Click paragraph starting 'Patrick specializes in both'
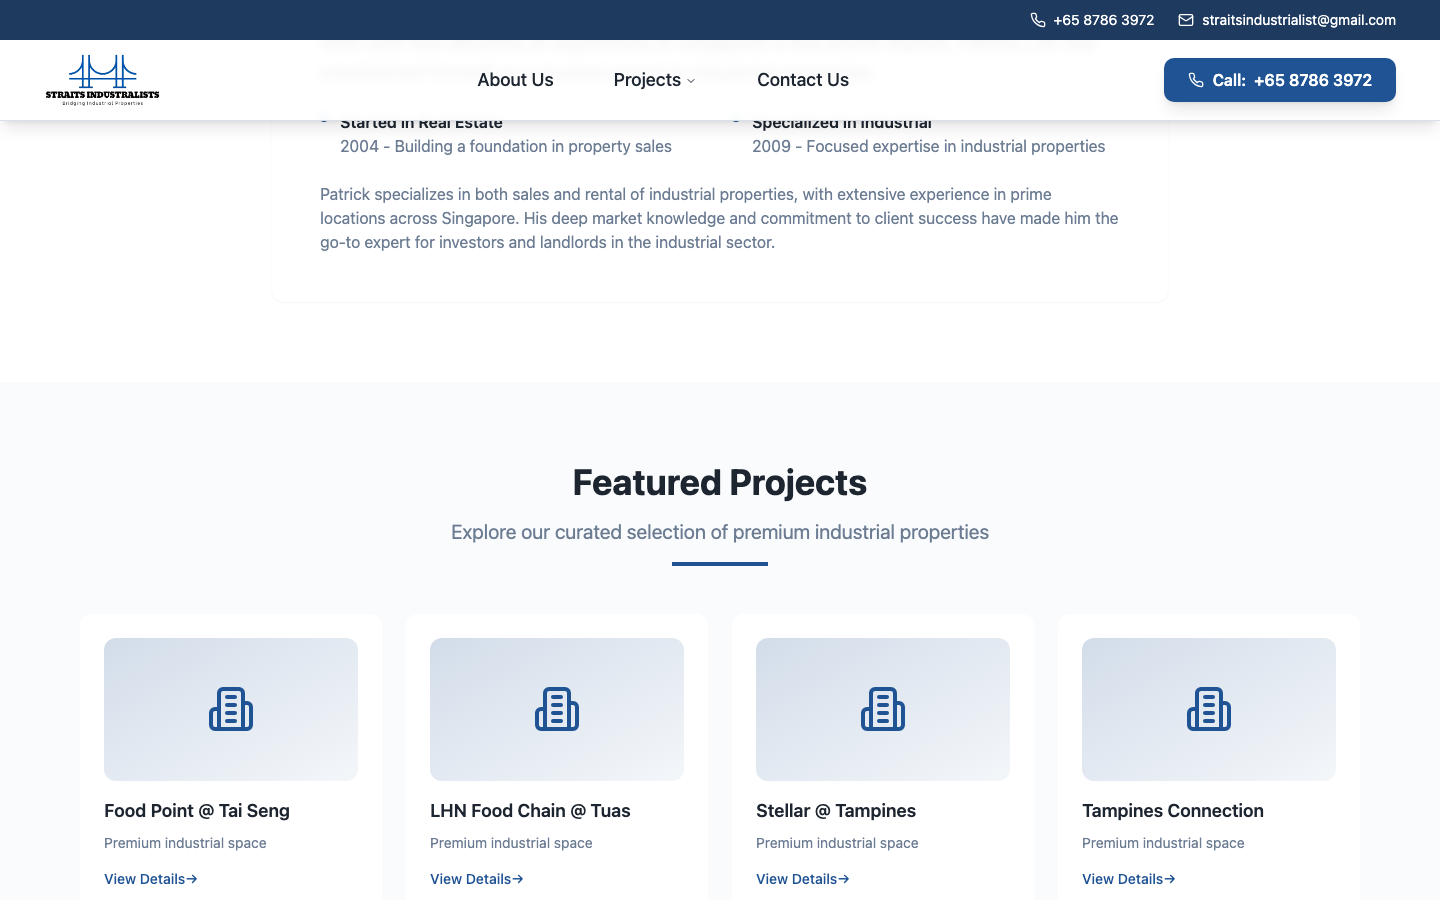The image size is (1440, 900). [720, 218]
